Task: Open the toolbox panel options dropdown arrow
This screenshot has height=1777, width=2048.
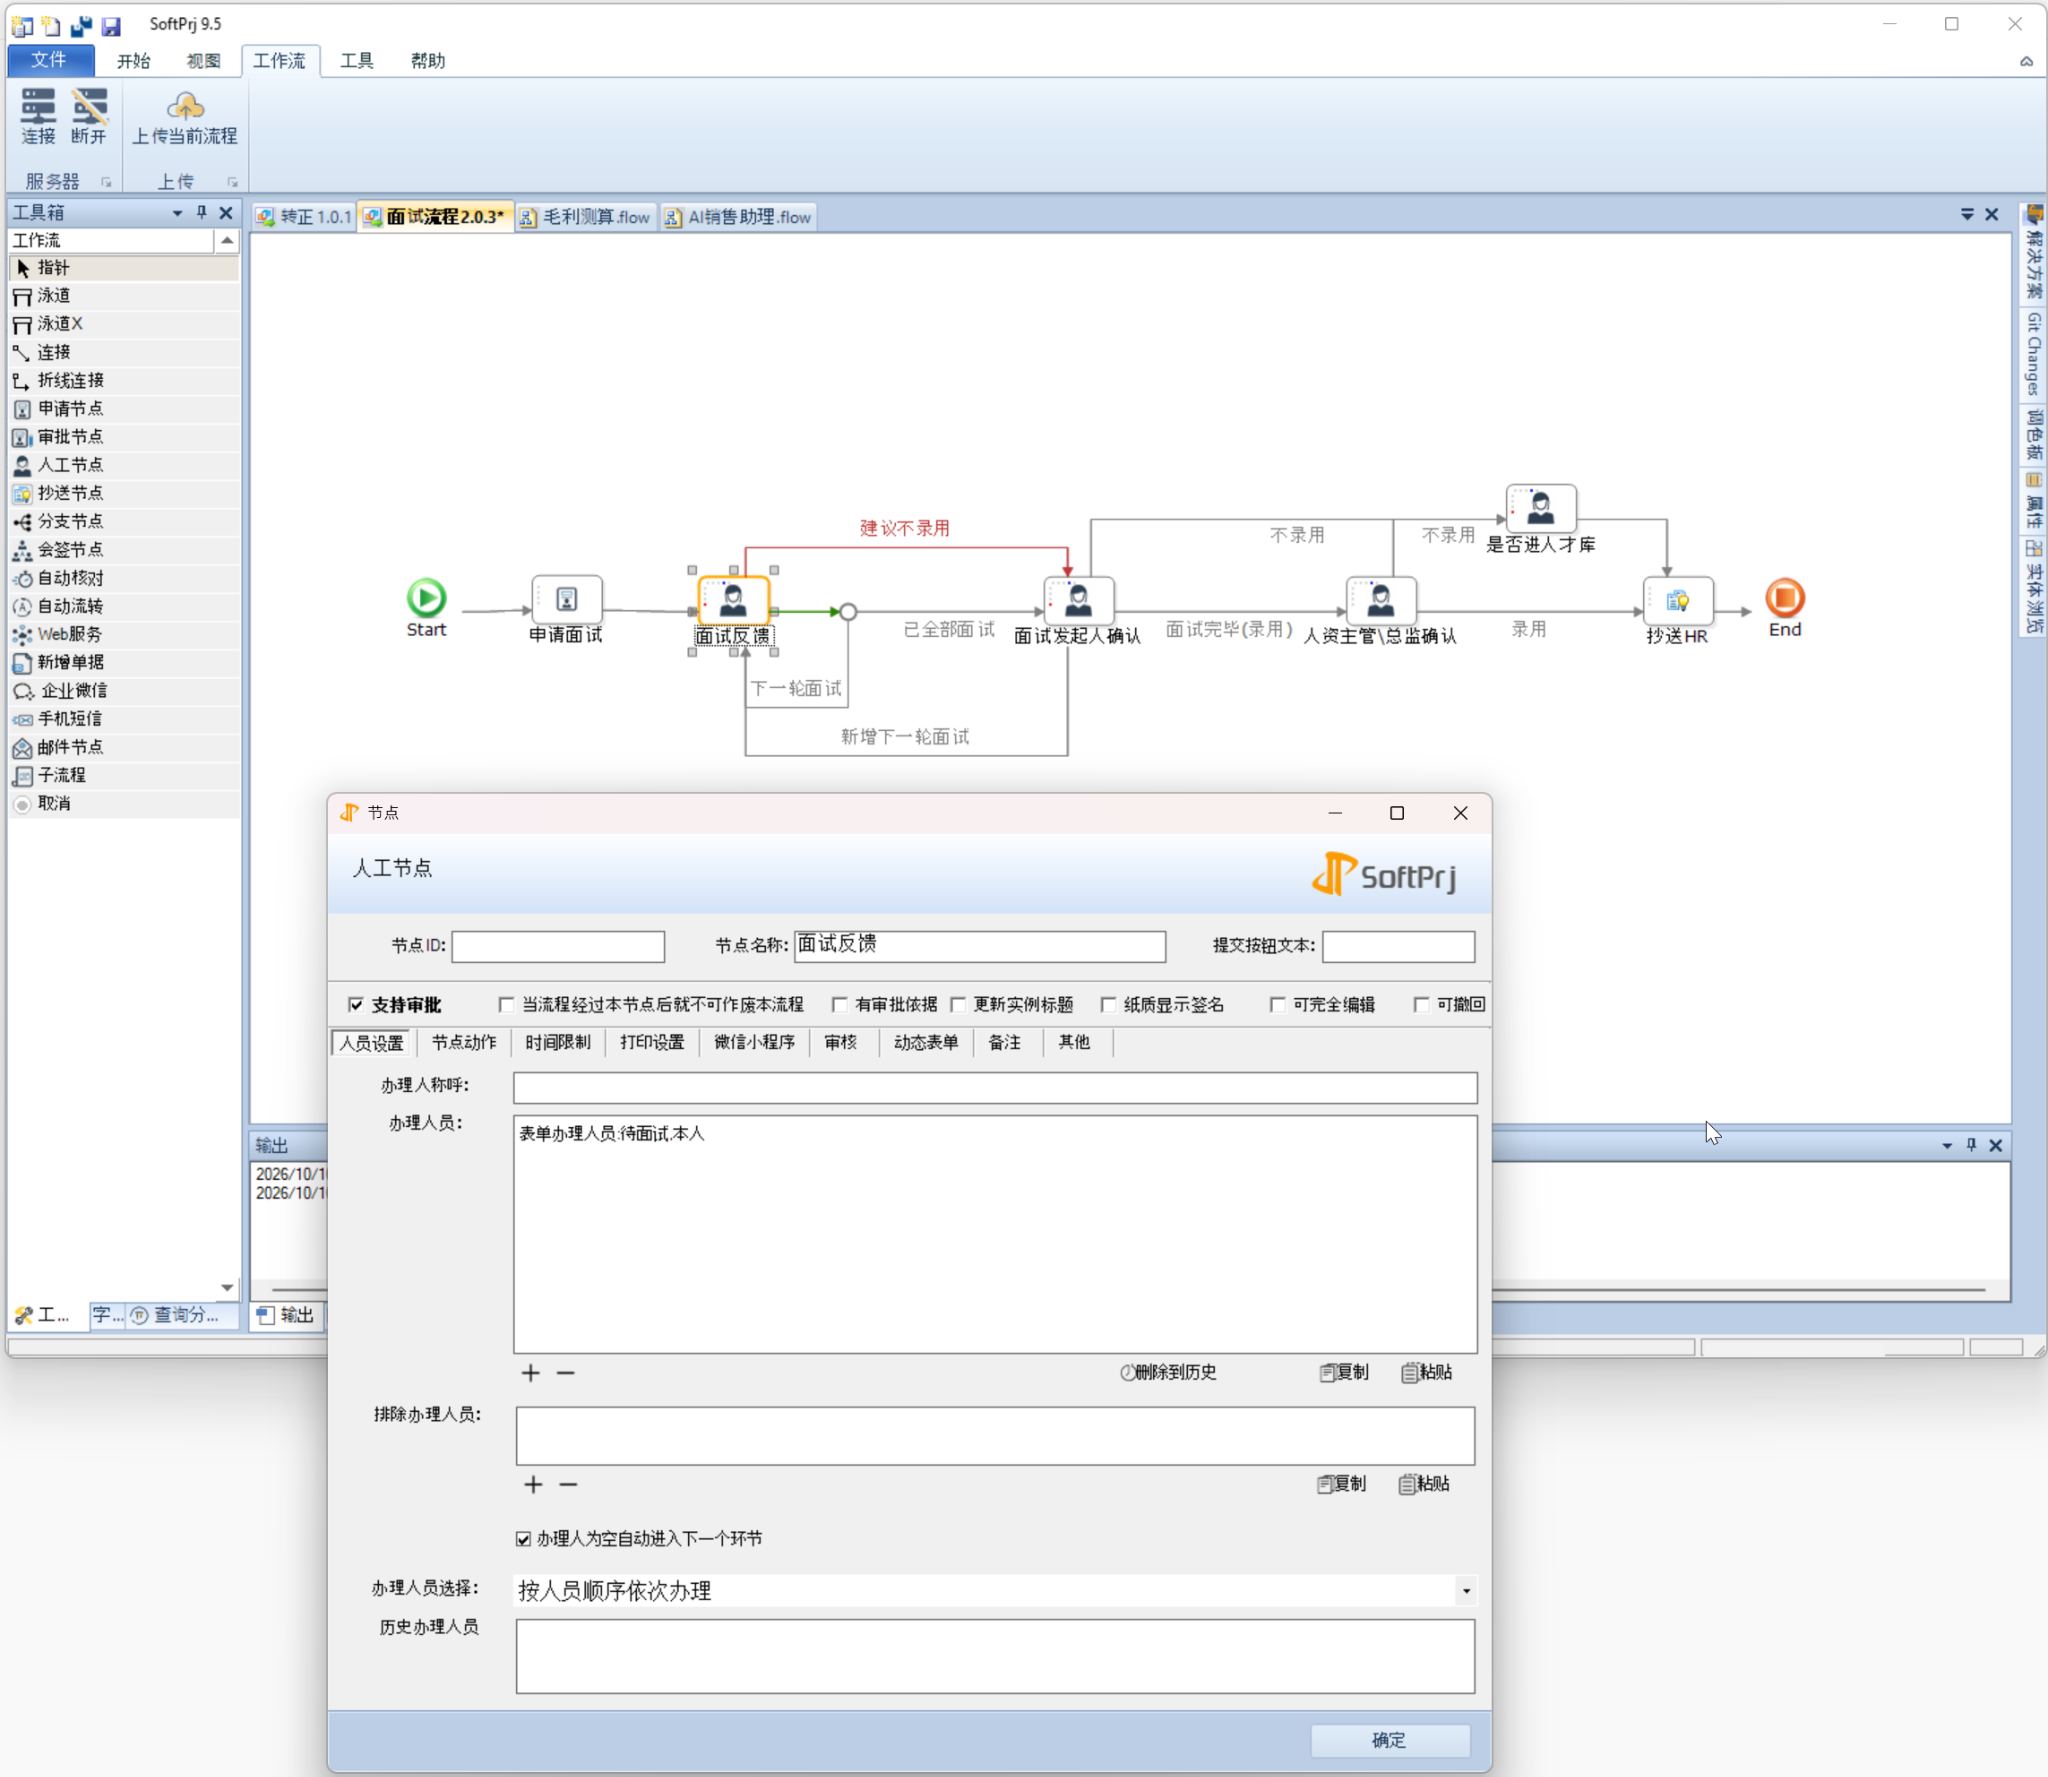Action: (x=178, y=213)
